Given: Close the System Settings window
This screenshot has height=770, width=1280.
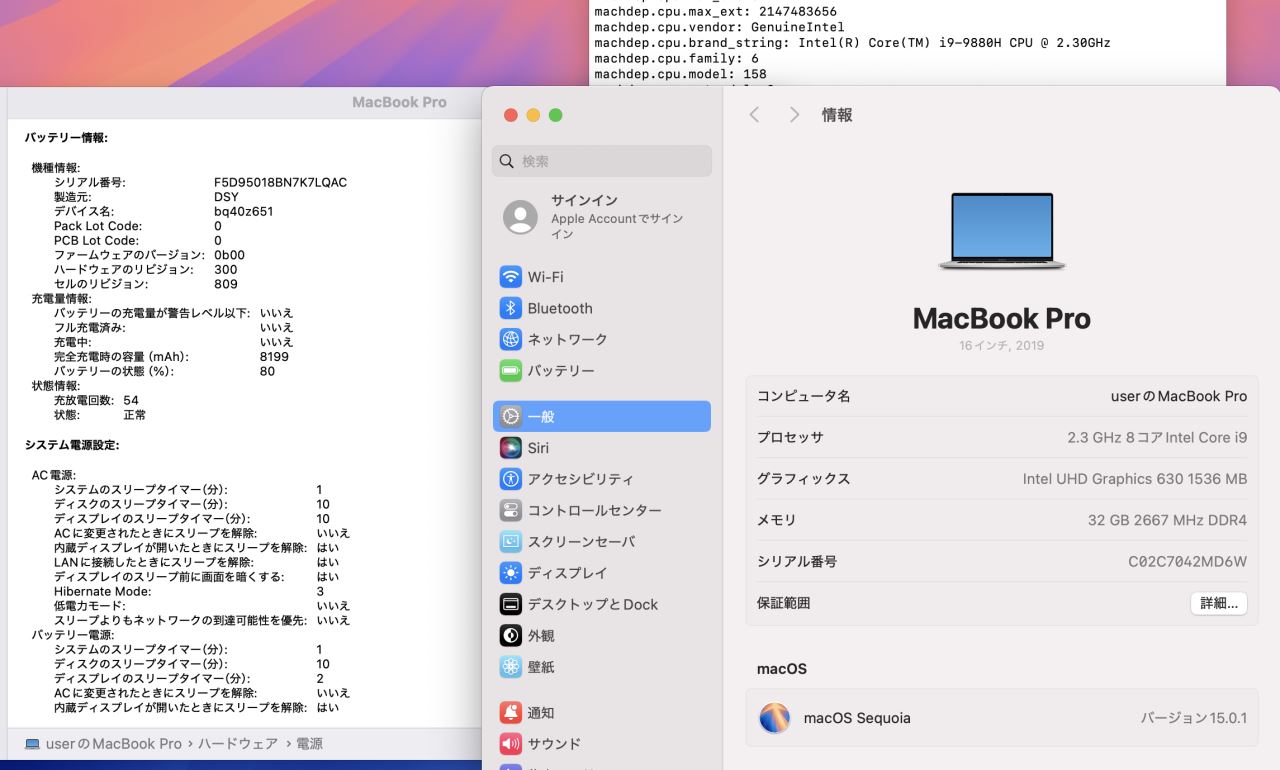Looking at the screenshot, I should point(511,115).
